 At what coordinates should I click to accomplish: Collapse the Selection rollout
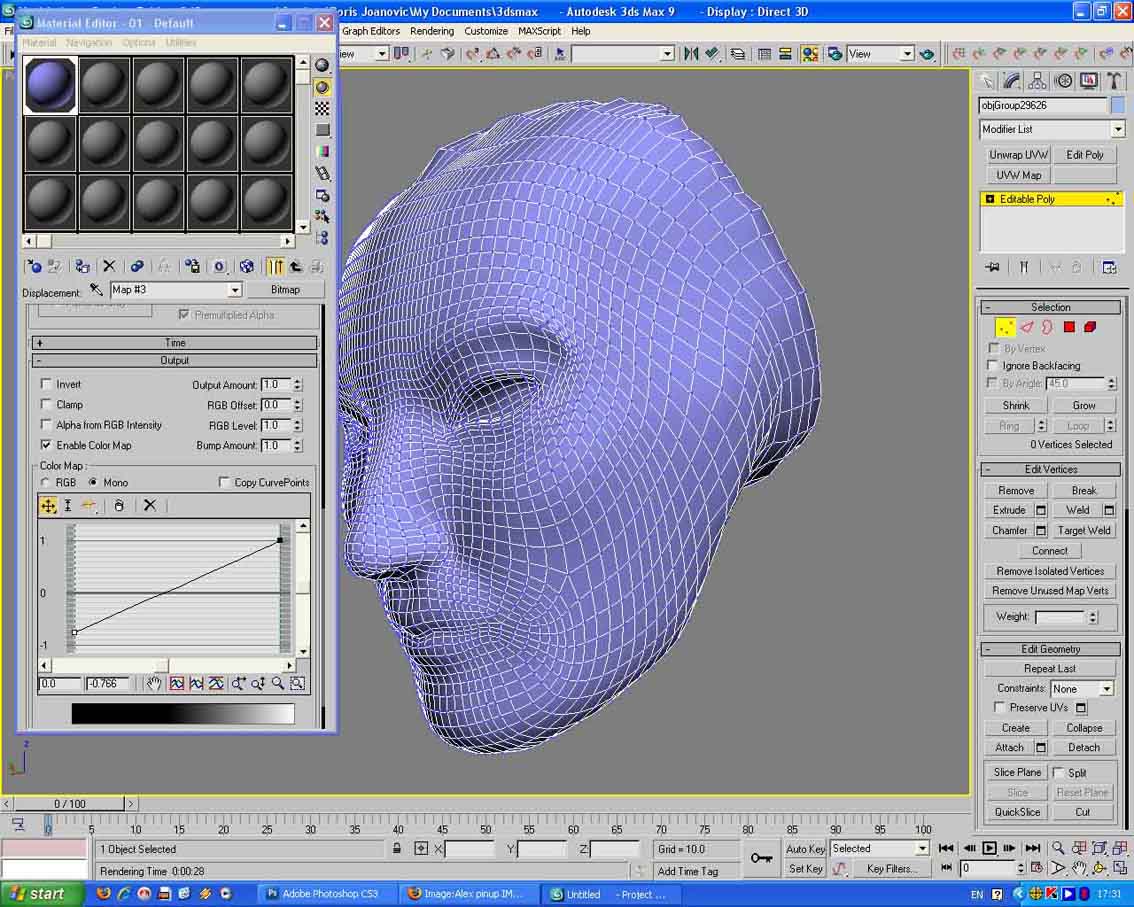pos(1050,307)
